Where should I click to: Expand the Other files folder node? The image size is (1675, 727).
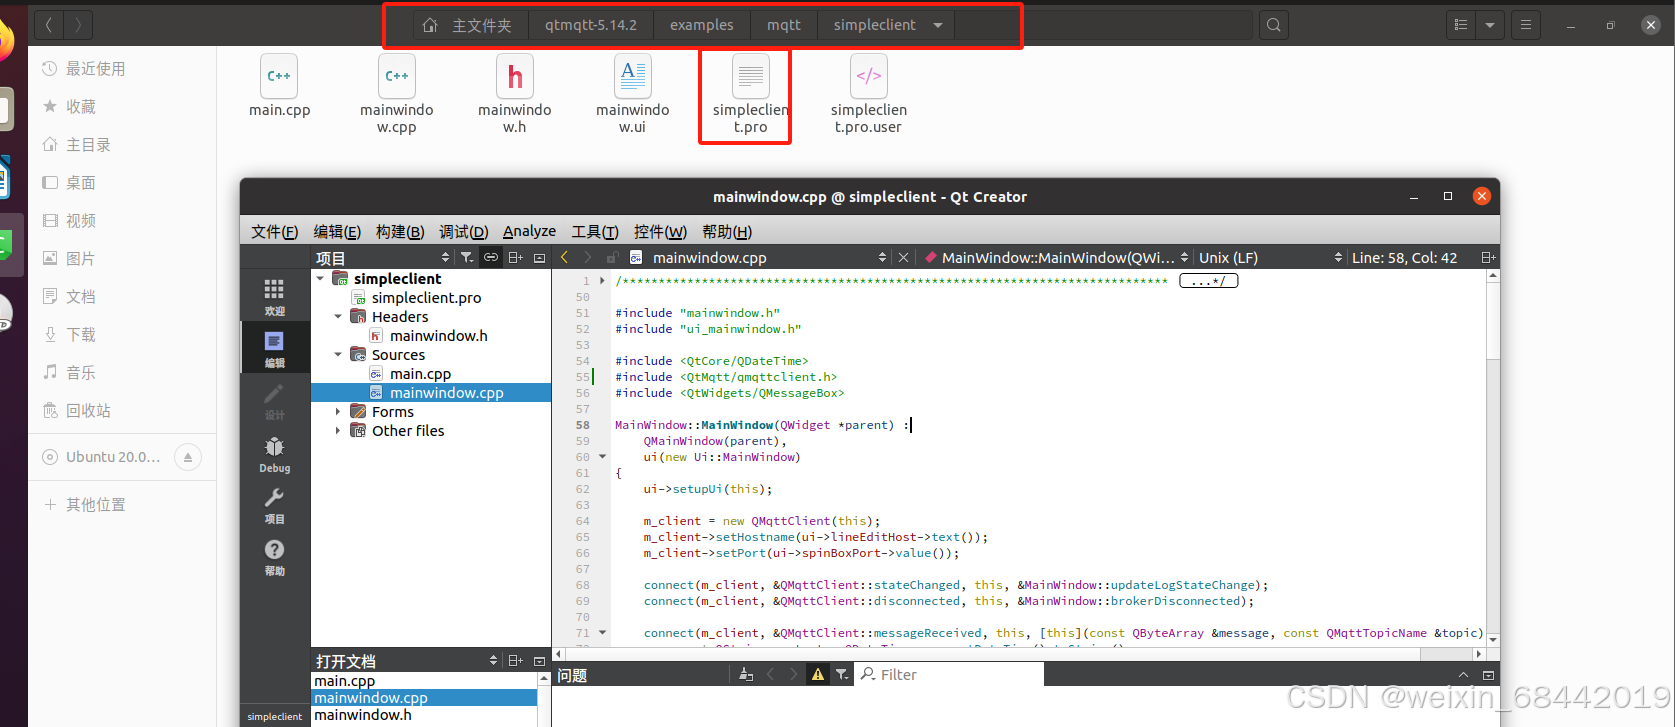point(338,430)
